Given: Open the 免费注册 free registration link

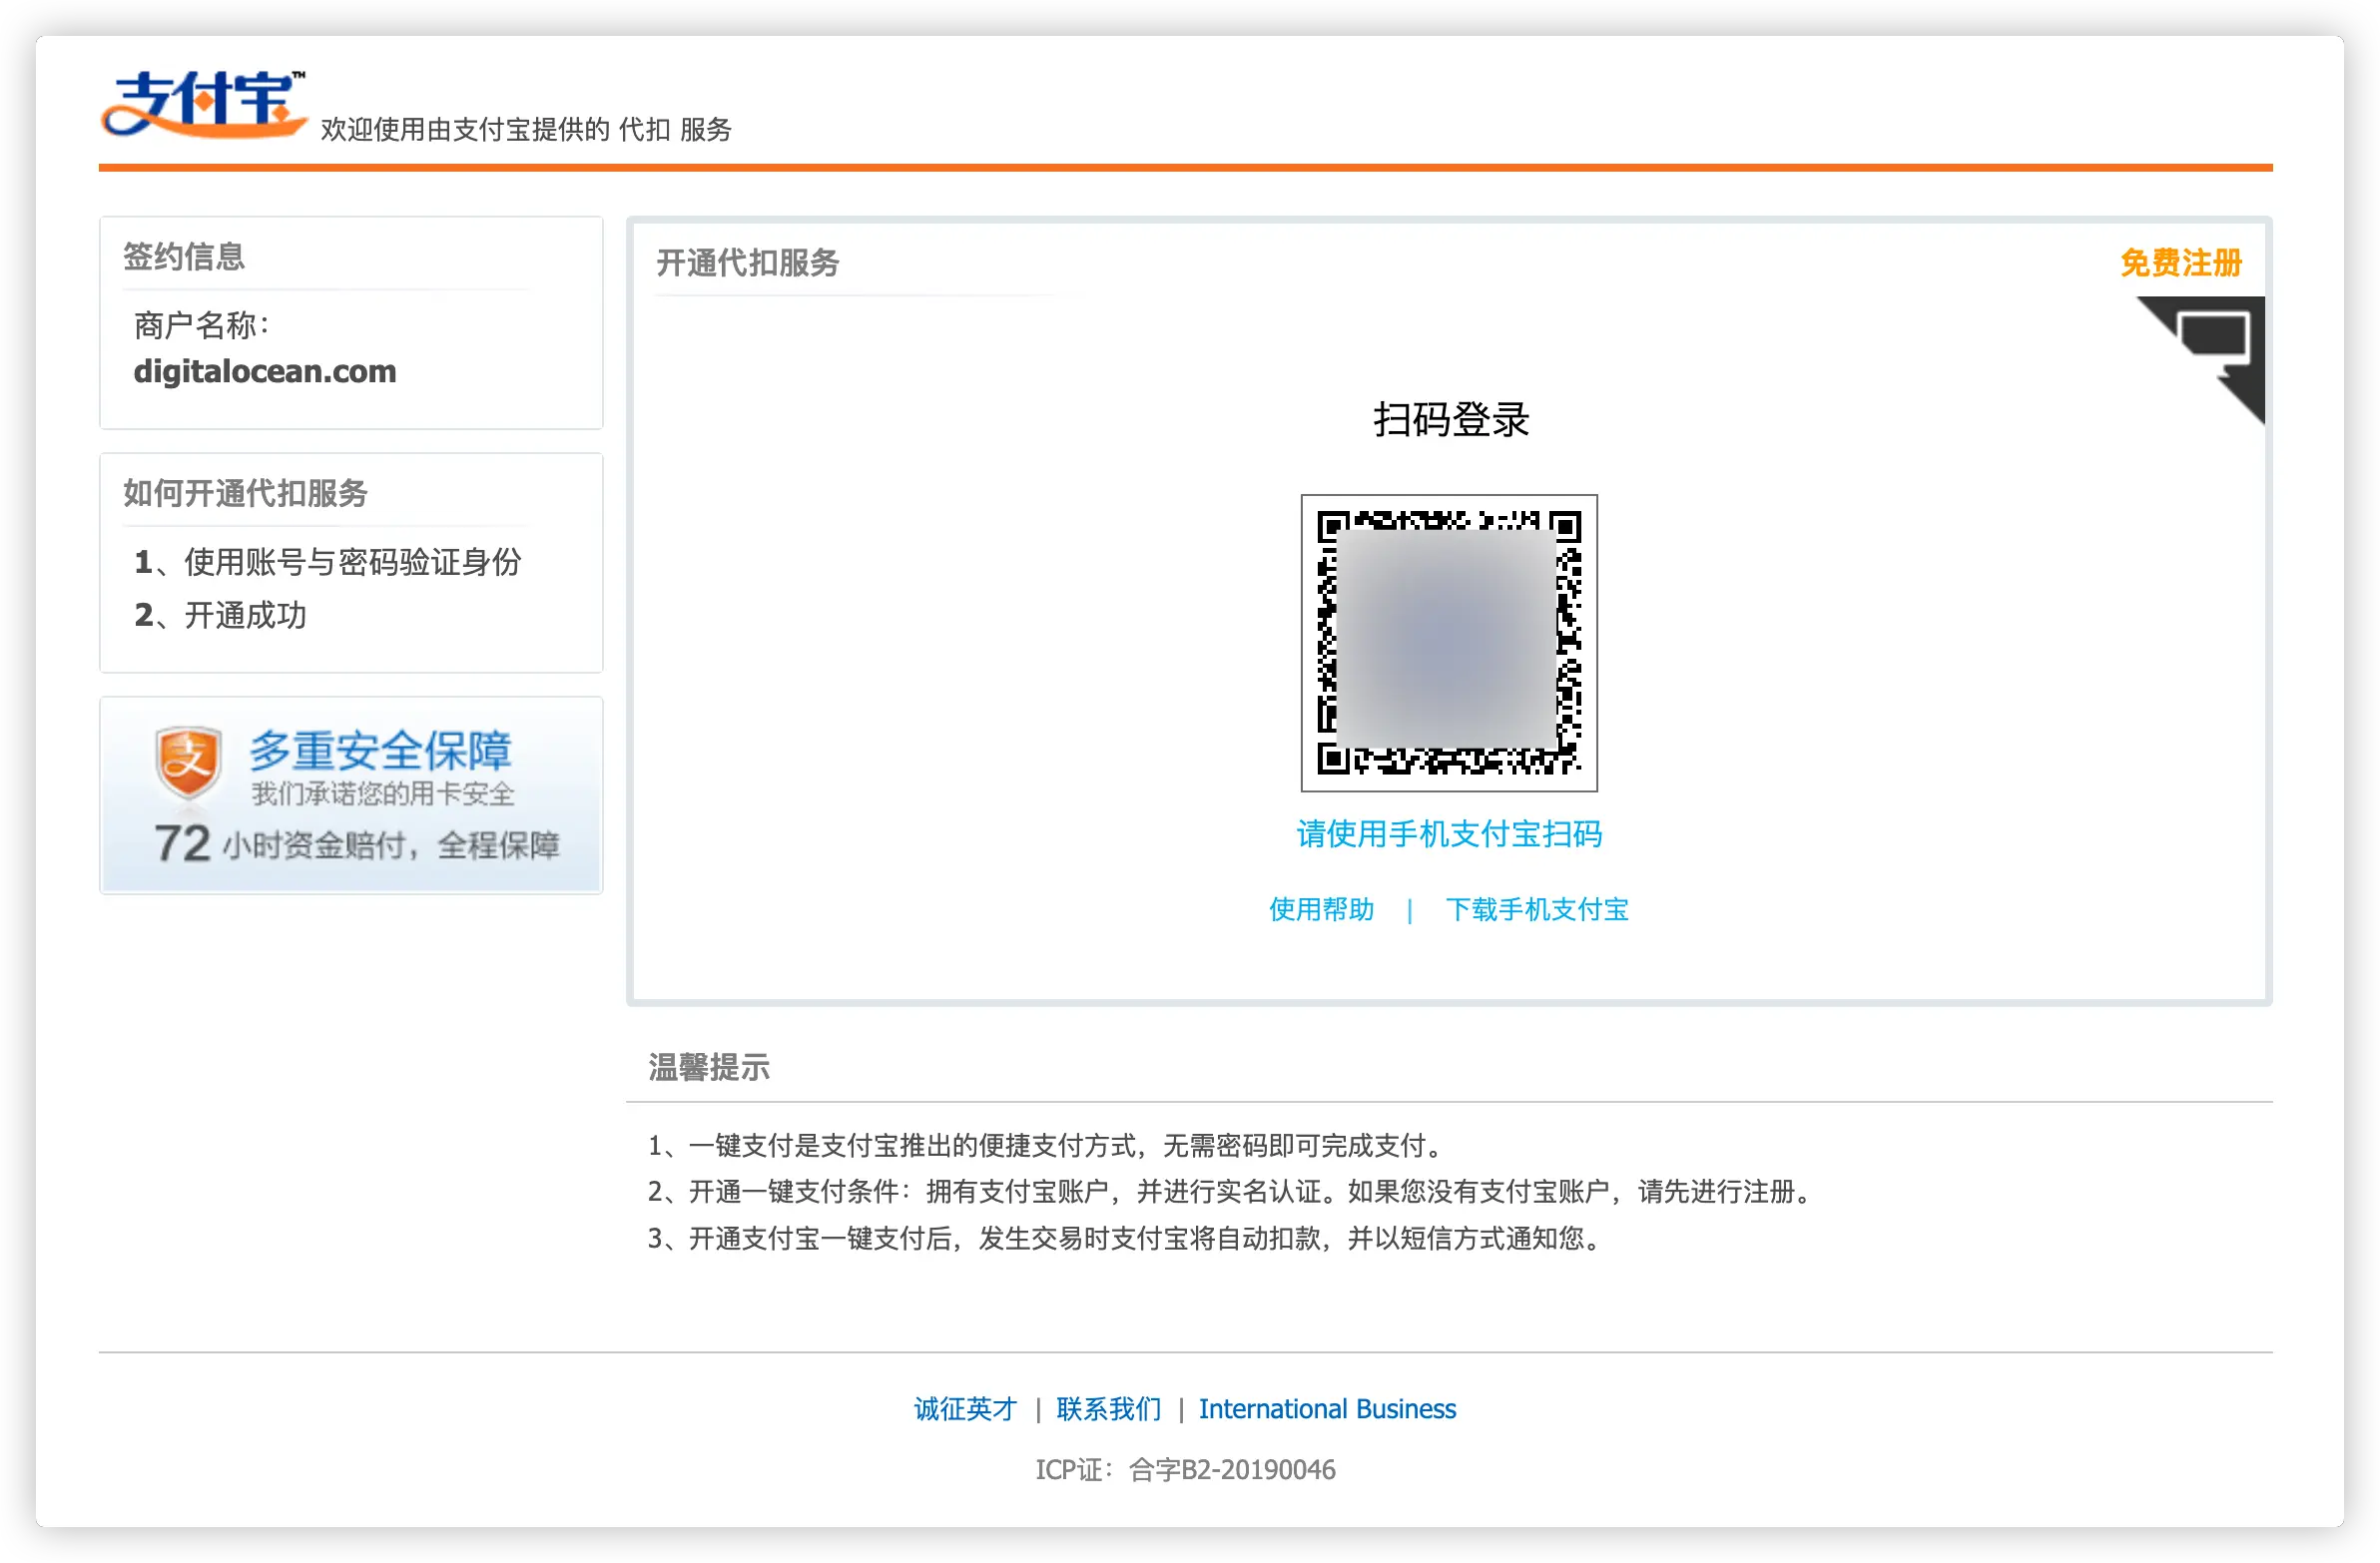Looking at the screenshot, I should (x=2181, y=263).
